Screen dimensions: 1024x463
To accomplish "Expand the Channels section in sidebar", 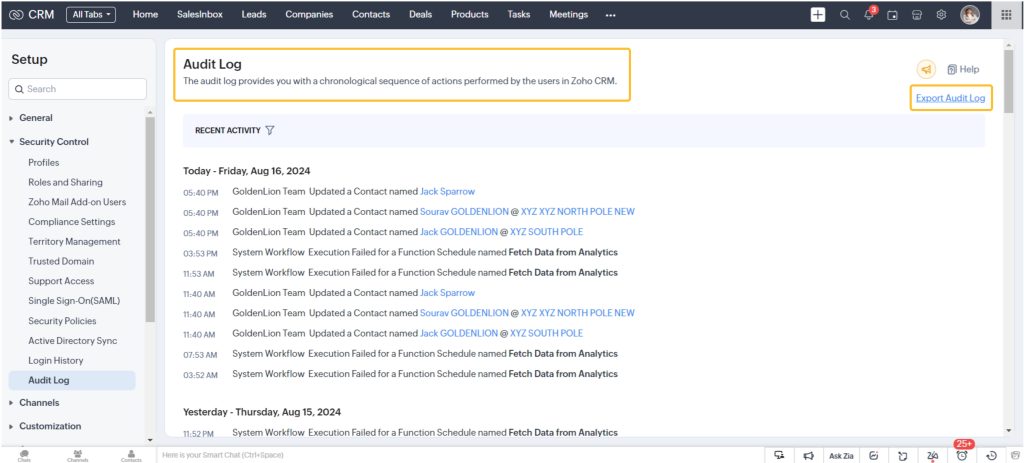I will (39, 403).
